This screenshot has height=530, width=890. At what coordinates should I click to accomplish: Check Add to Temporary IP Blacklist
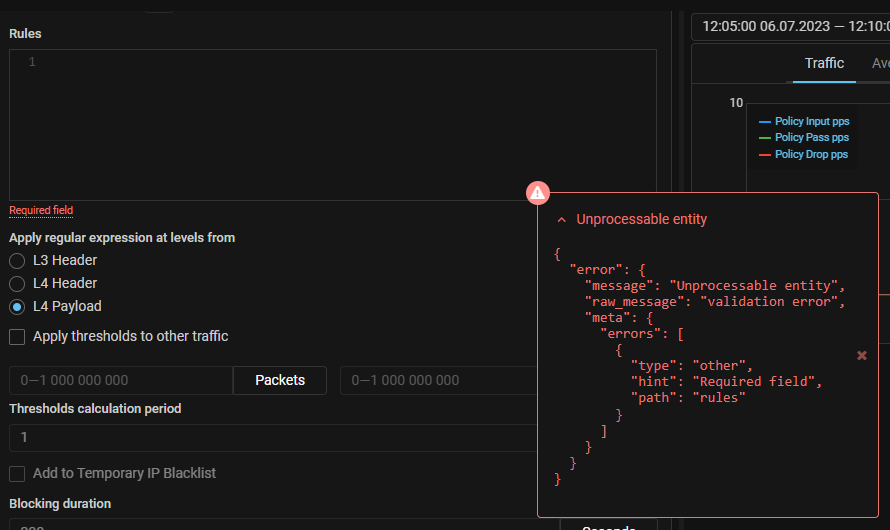(x=17, y=473)
